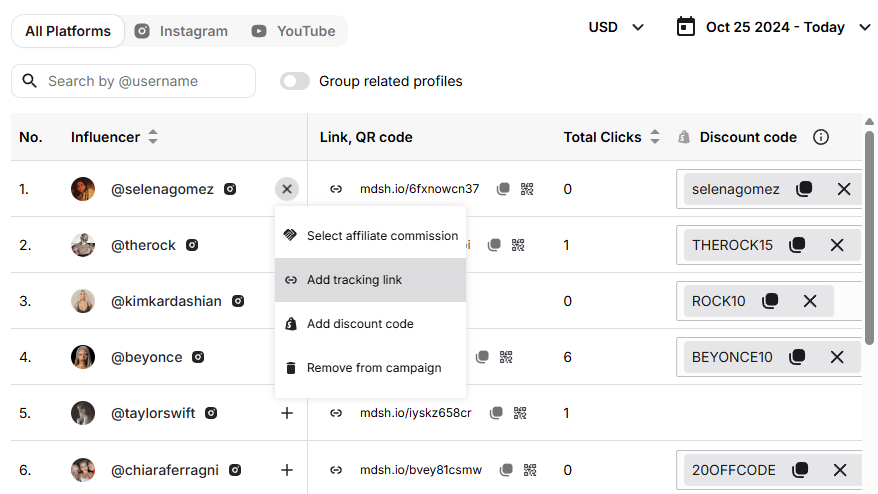
Task: Sort the Influencer column
Action: [153, 137]
